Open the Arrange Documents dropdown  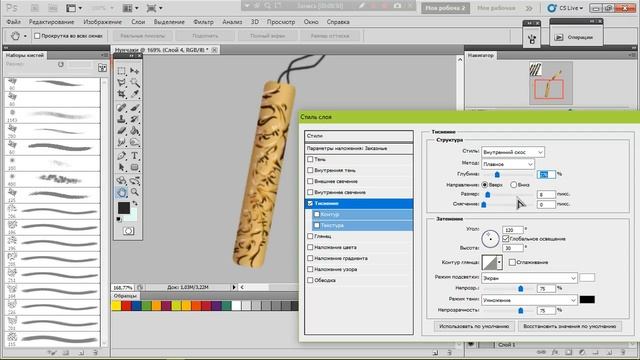131,8
